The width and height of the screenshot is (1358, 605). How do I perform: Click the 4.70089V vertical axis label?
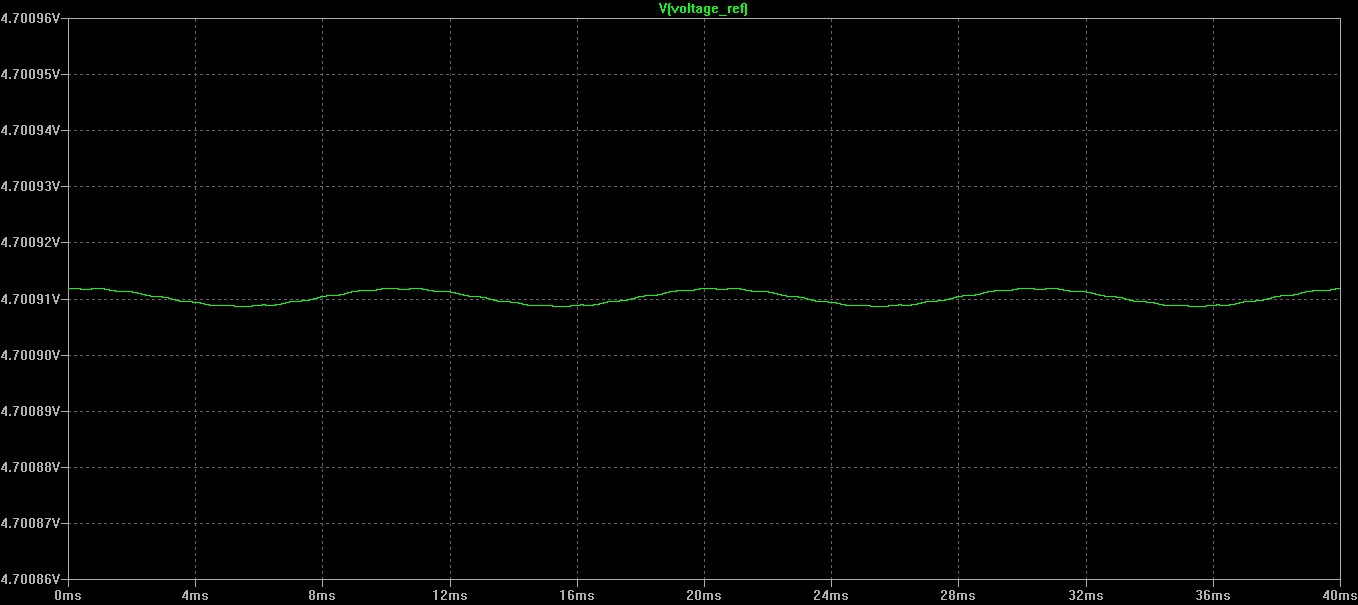pos(30,411)
